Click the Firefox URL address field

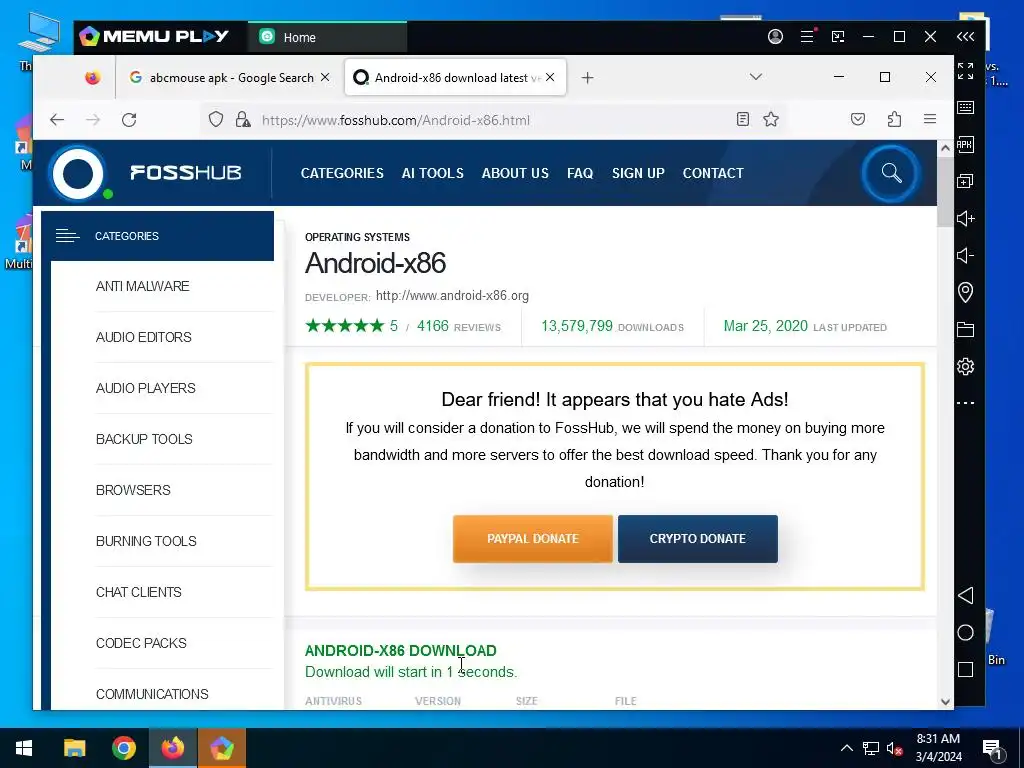click(493, 120)
